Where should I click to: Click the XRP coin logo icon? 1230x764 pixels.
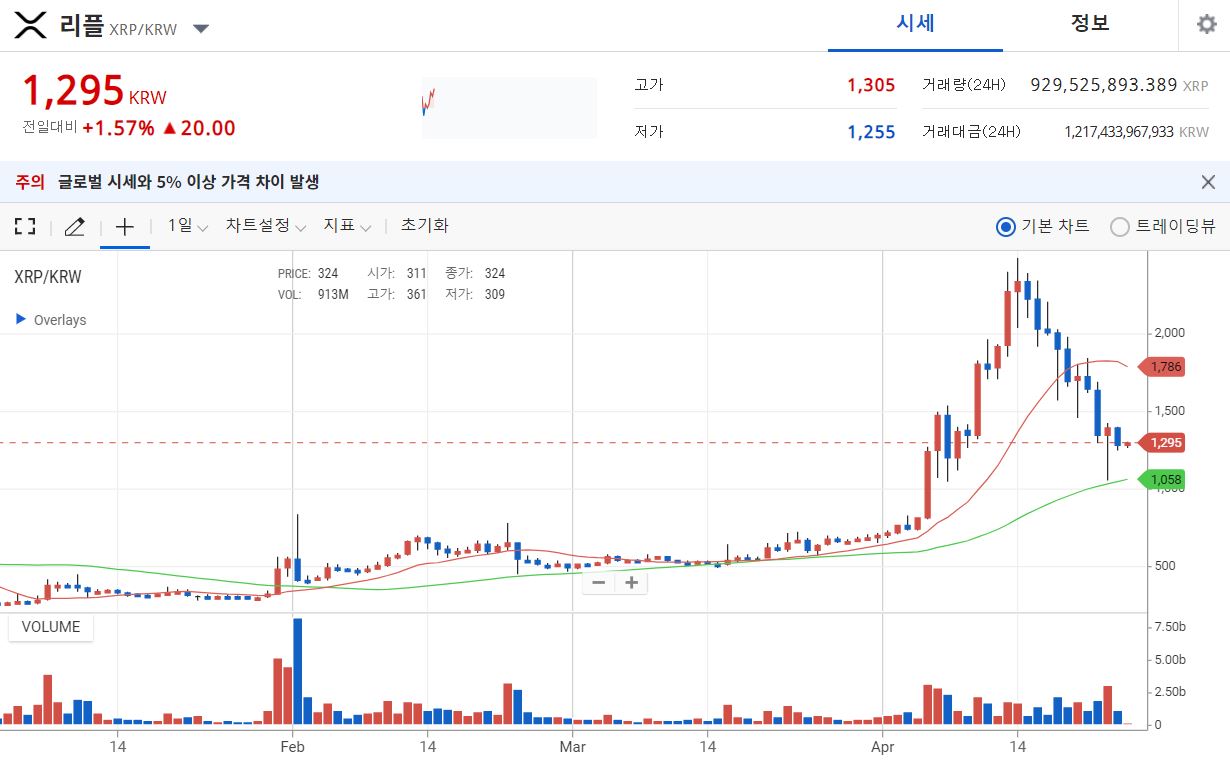pyautogui.click(x=31, y=26)
